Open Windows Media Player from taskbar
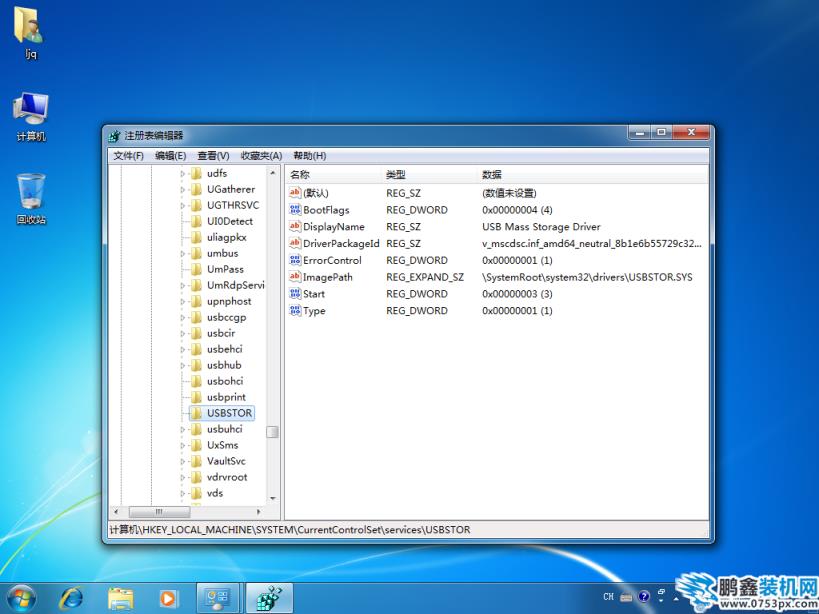The height and width of the screenshot is (614, 819). pyautogui.click(x=168, y=599)
